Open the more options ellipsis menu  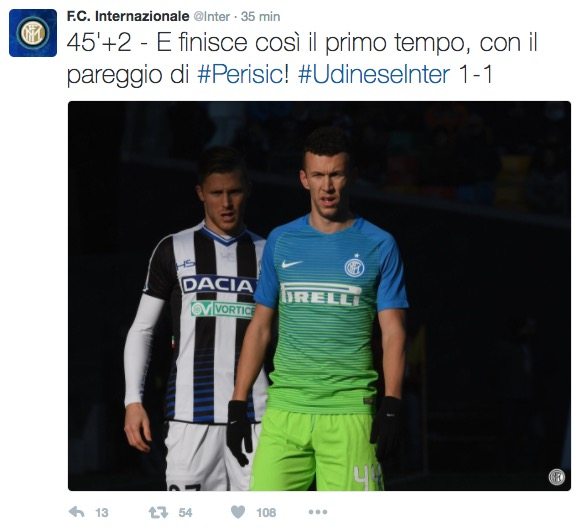pyautogui.click(x=318, y=512)
